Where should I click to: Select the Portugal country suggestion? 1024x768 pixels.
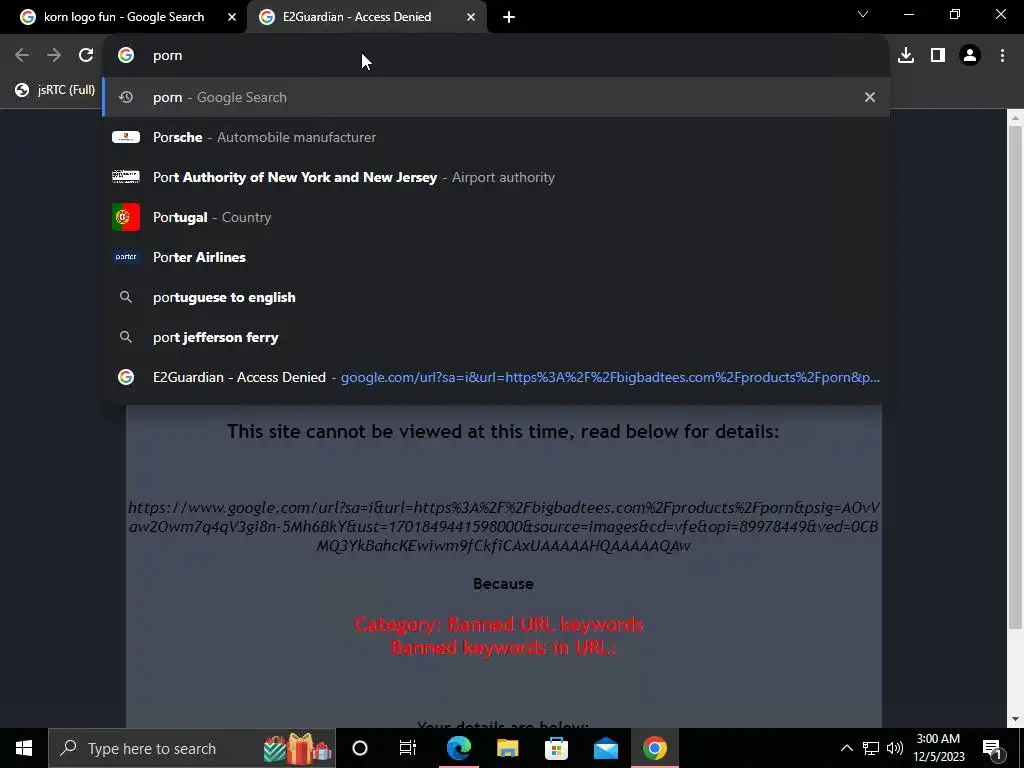coord(496,217)
